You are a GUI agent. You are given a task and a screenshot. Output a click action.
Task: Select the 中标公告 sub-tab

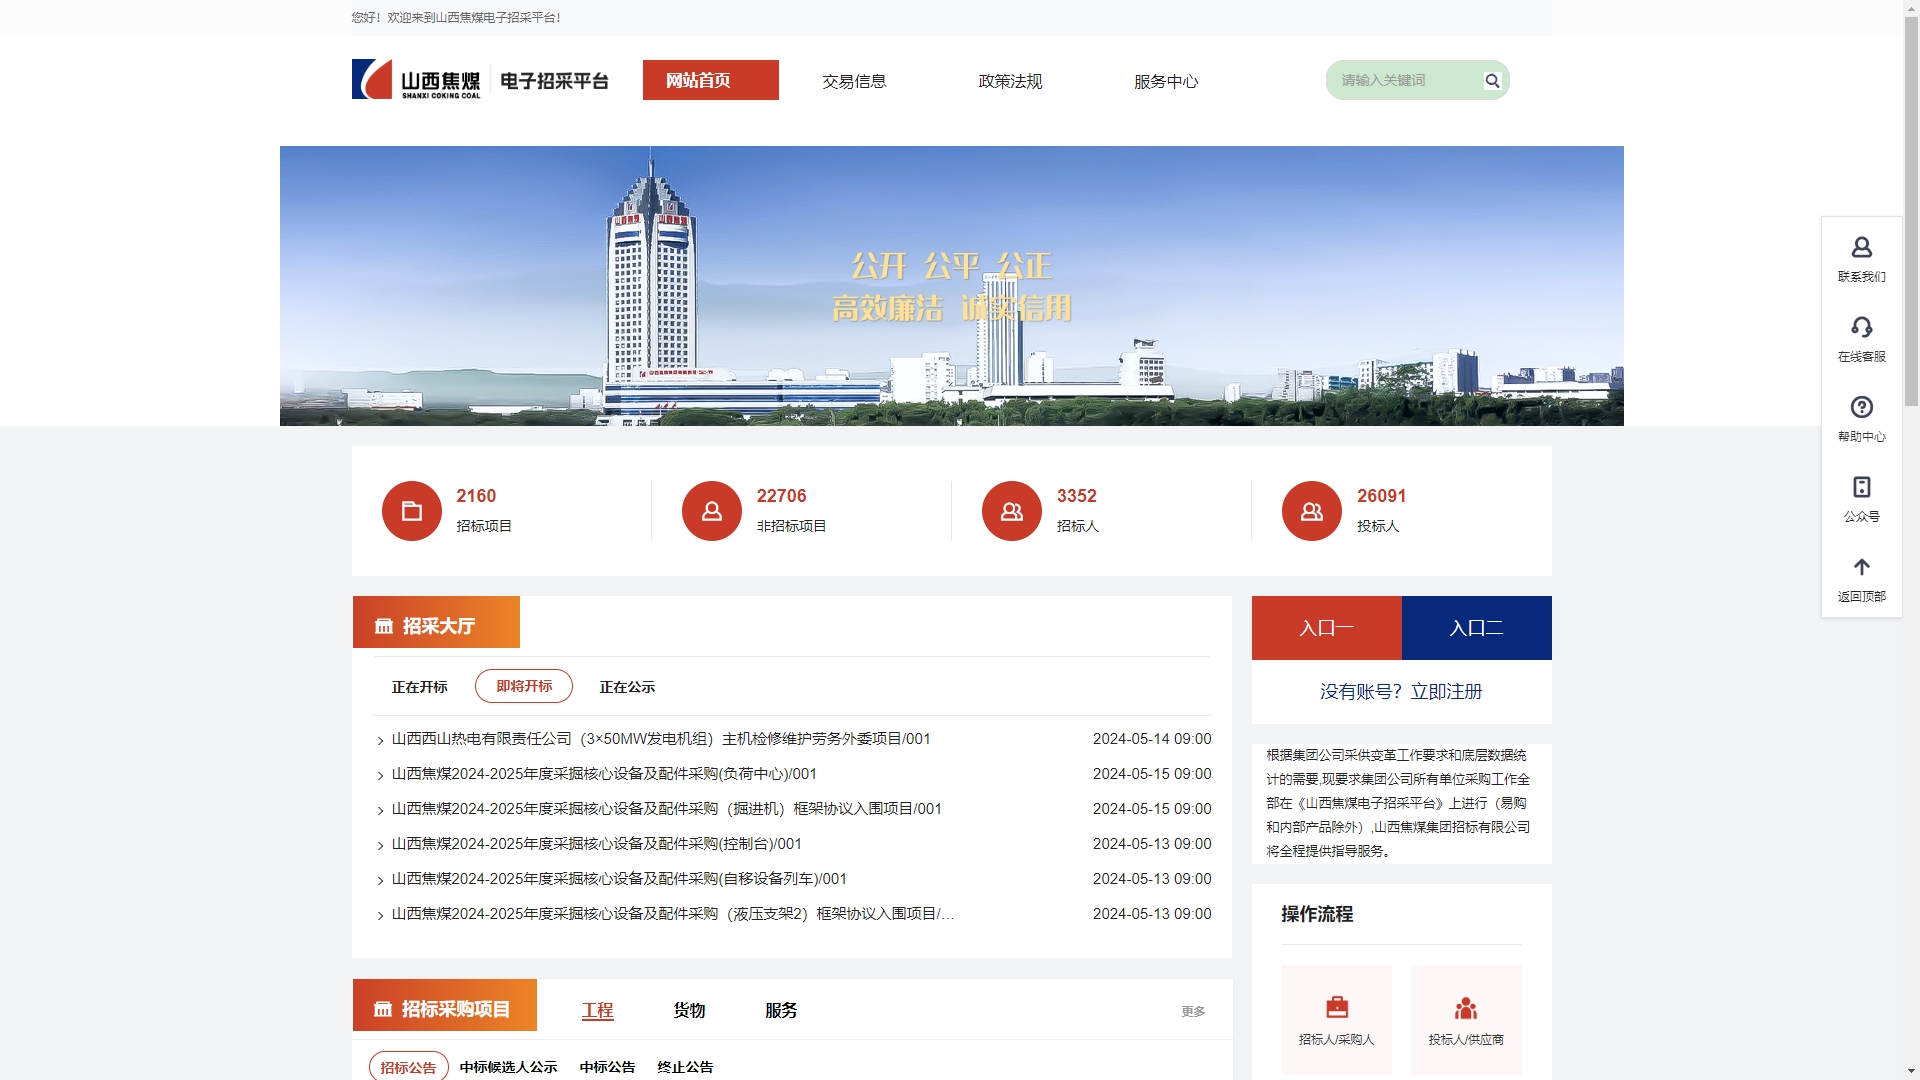[x=607, y=1067]
